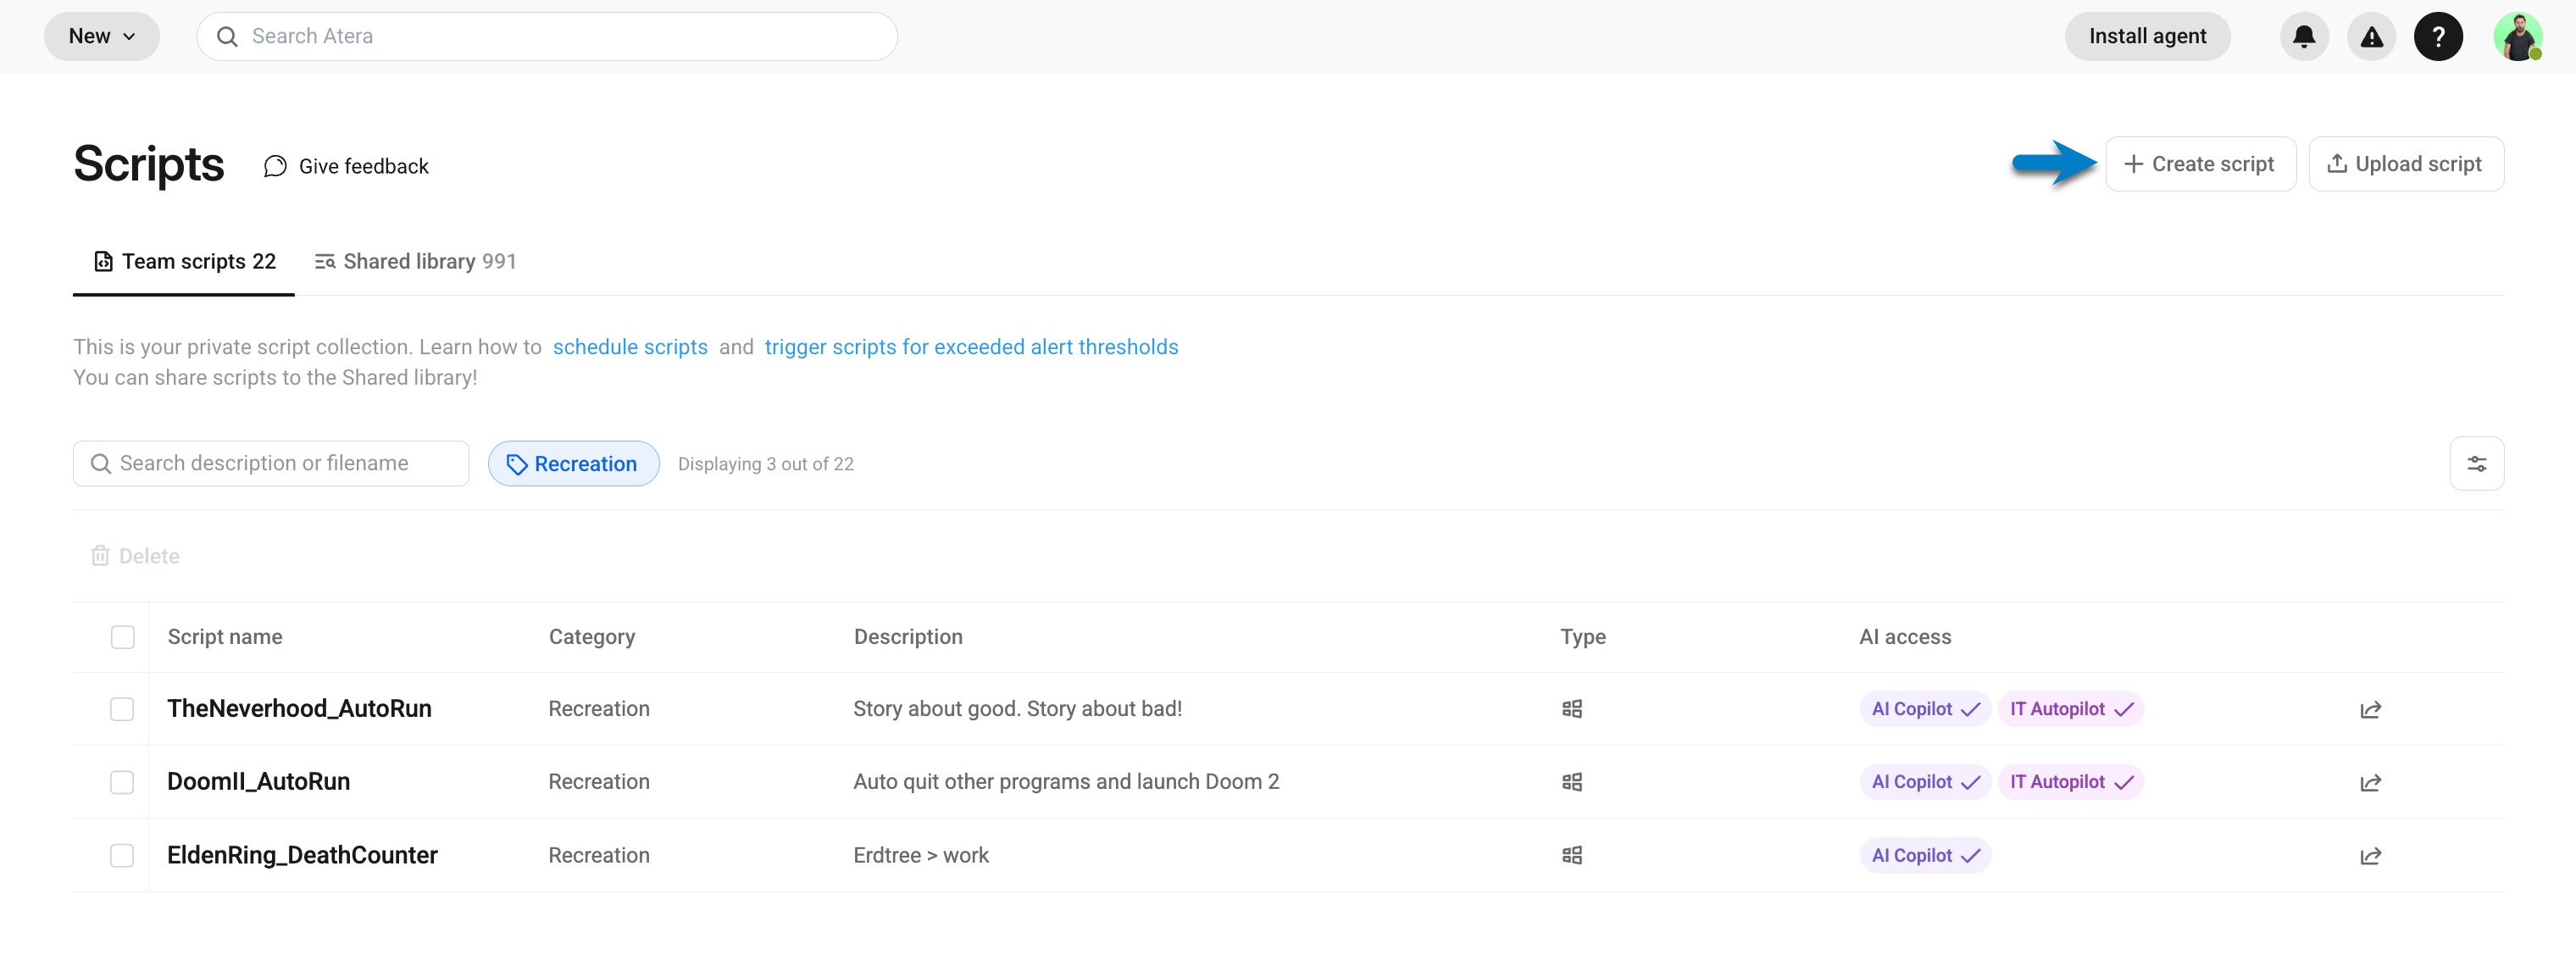
Task: Click the Windows type icon for EldenRing_DeathCounter
Action: coord(1571,856)
